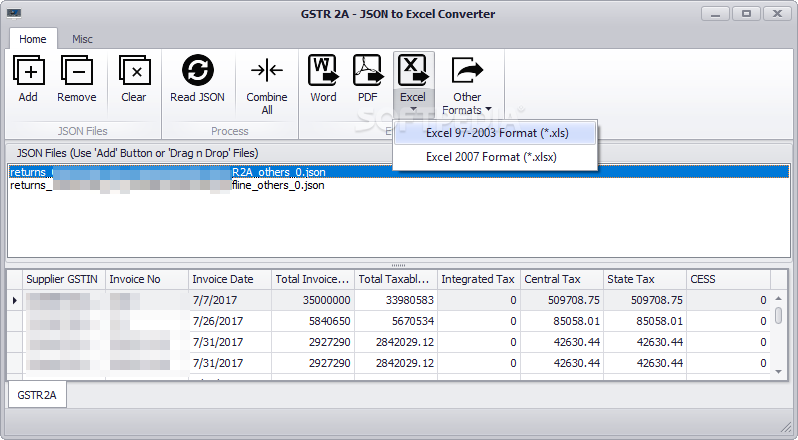Screen dimensions: 798x440
Task: Sort by Invoice No column header
Action: 147,279
